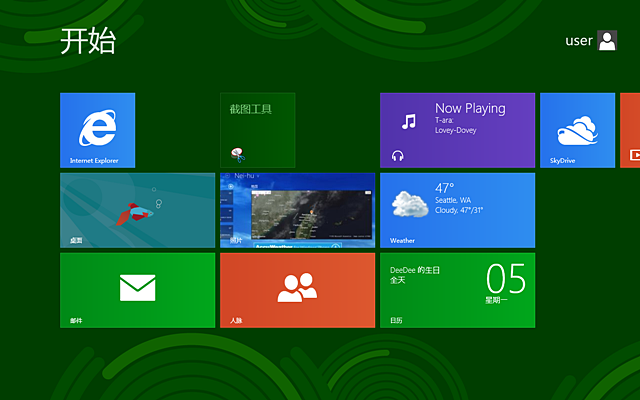
Task: Open the Now Playing music tile
Action: tap(458, 130)
